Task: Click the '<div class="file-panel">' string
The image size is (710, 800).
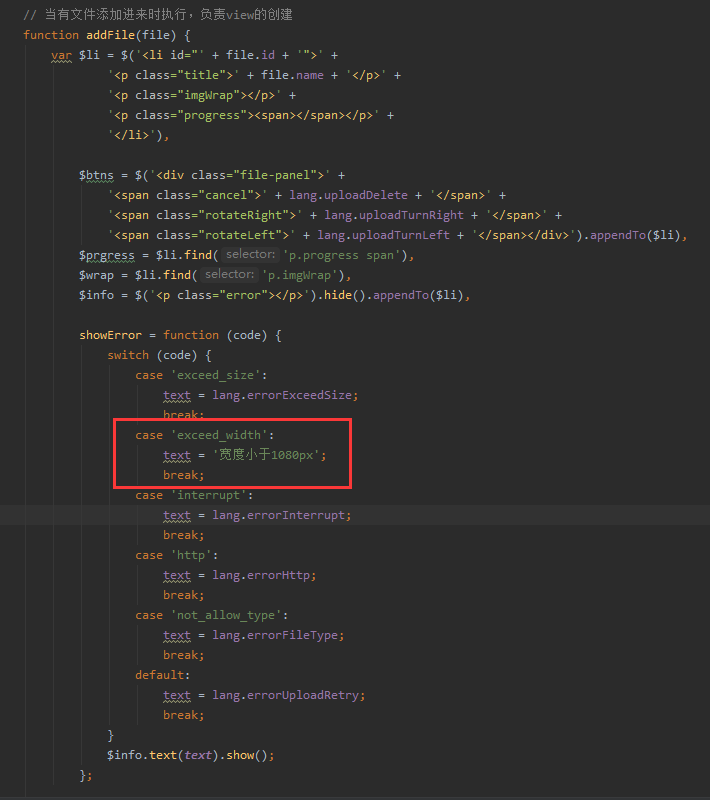Action: 240,176
